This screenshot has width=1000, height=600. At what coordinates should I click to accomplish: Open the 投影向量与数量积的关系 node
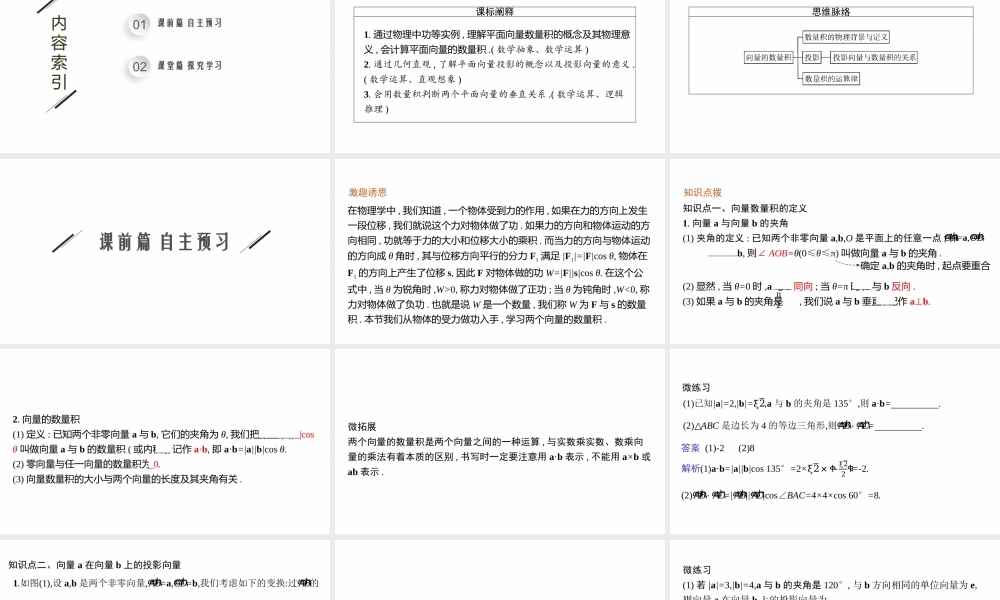click(x=874, y=57)
